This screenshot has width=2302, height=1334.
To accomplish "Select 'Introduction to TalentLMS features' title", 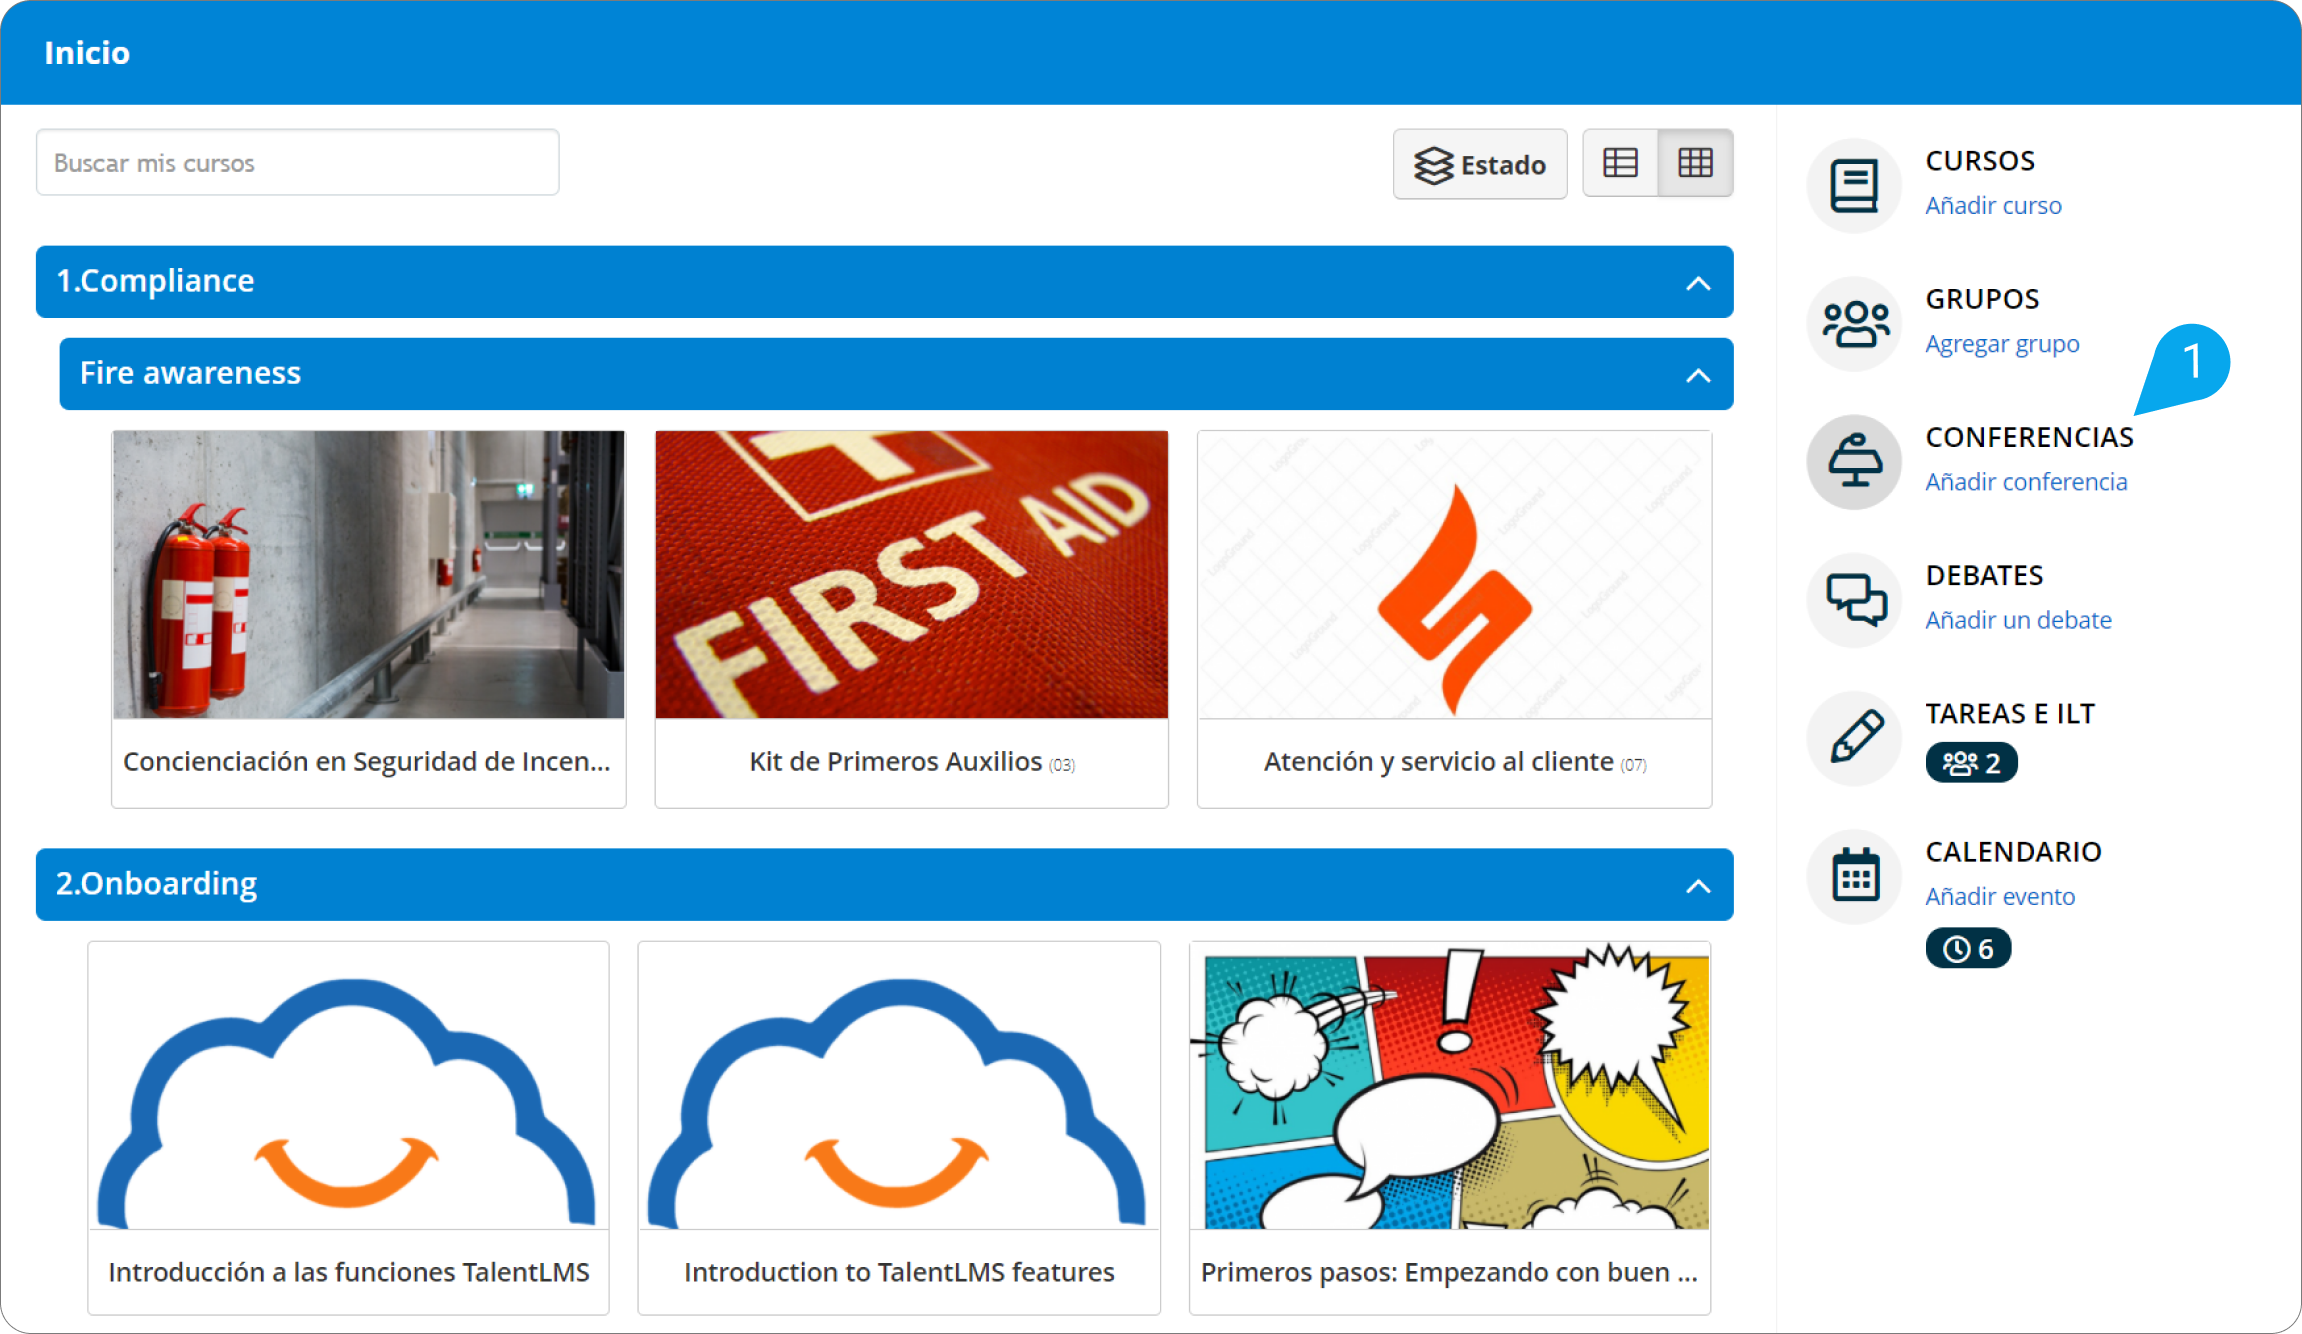I will [x=899, y=1273].
